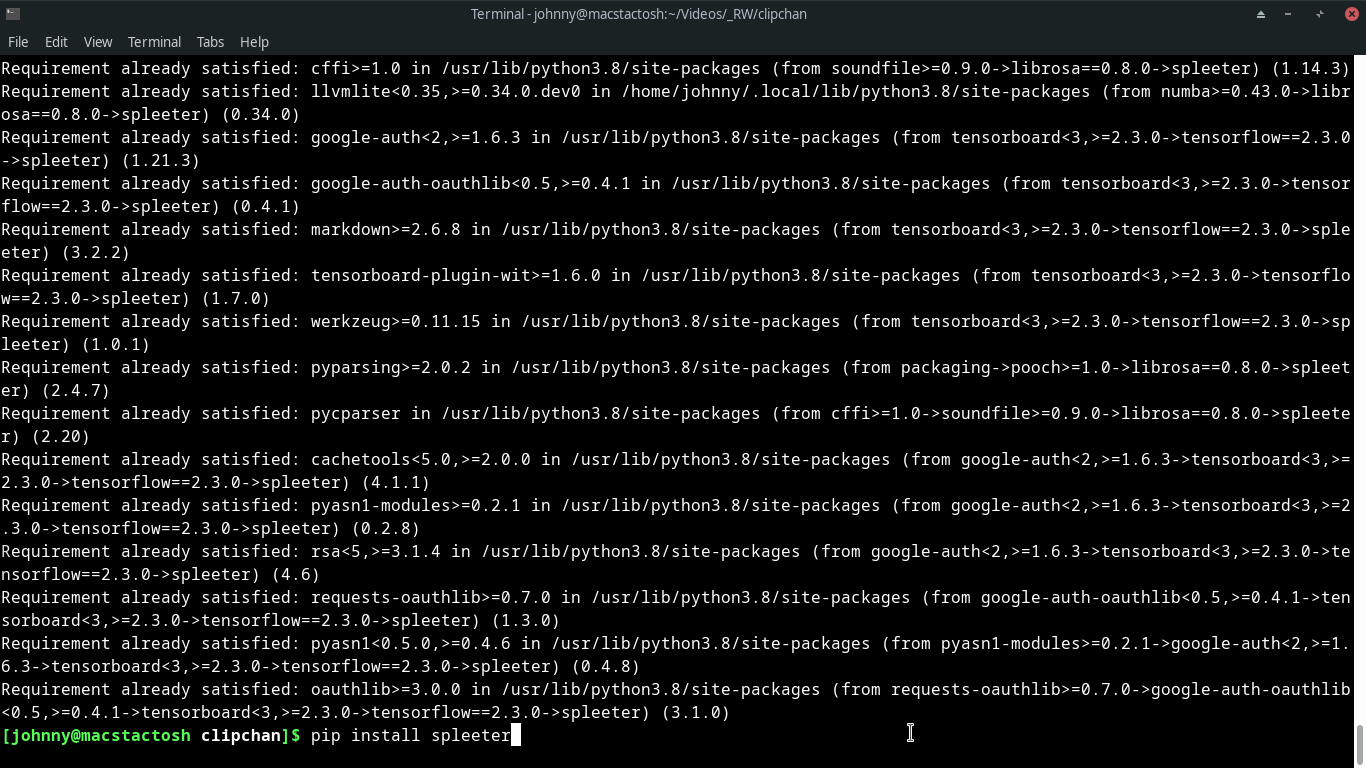Viewport: 1366px width, 768px height.
Task: Click the version '(3.2.2)' text
Action: coord(96,253)
